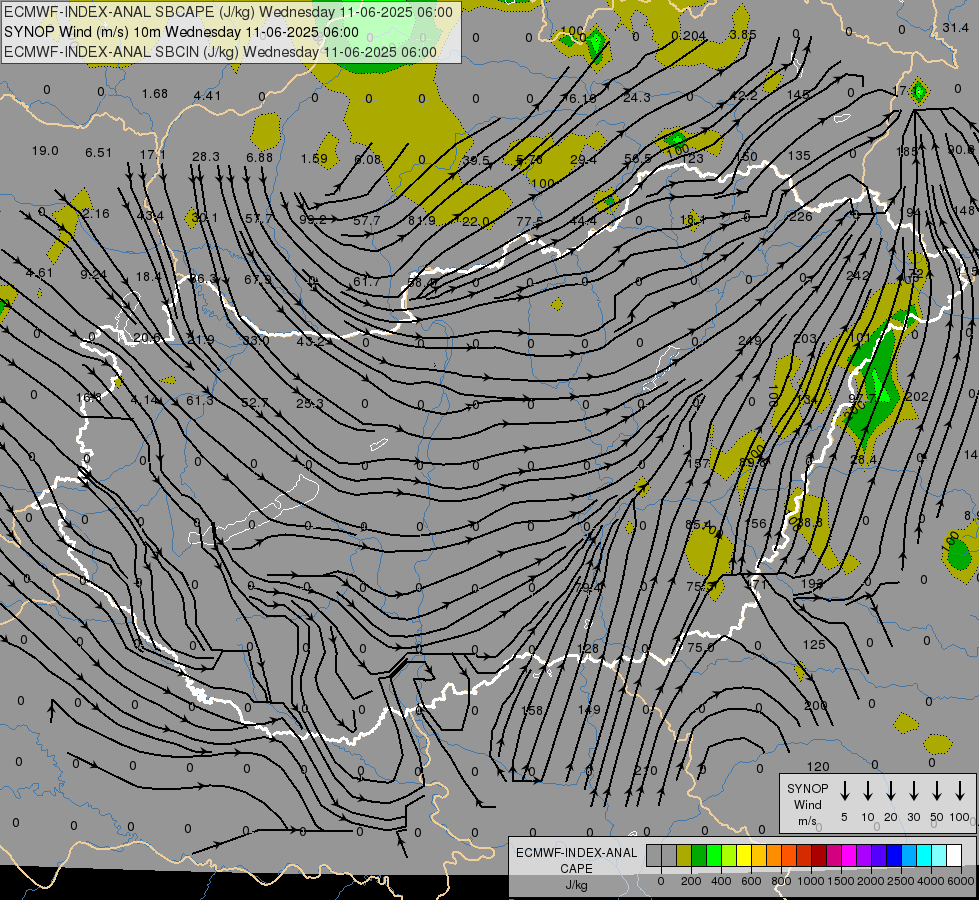Click the 203 value on the map
The height and width of the screenshot is (900, 979).
[805, 339]
